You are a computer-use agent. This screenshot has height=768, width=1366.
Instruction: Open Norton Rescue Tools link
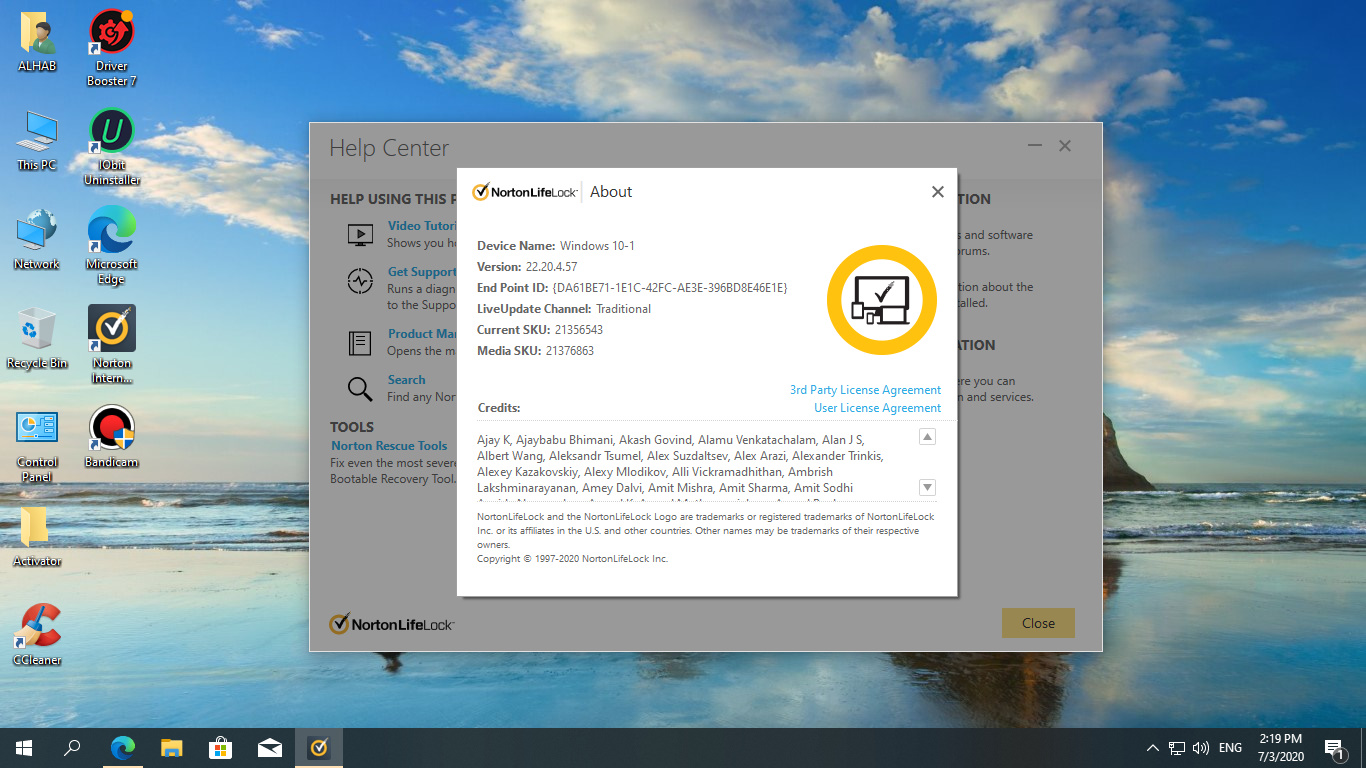point(389,446)
